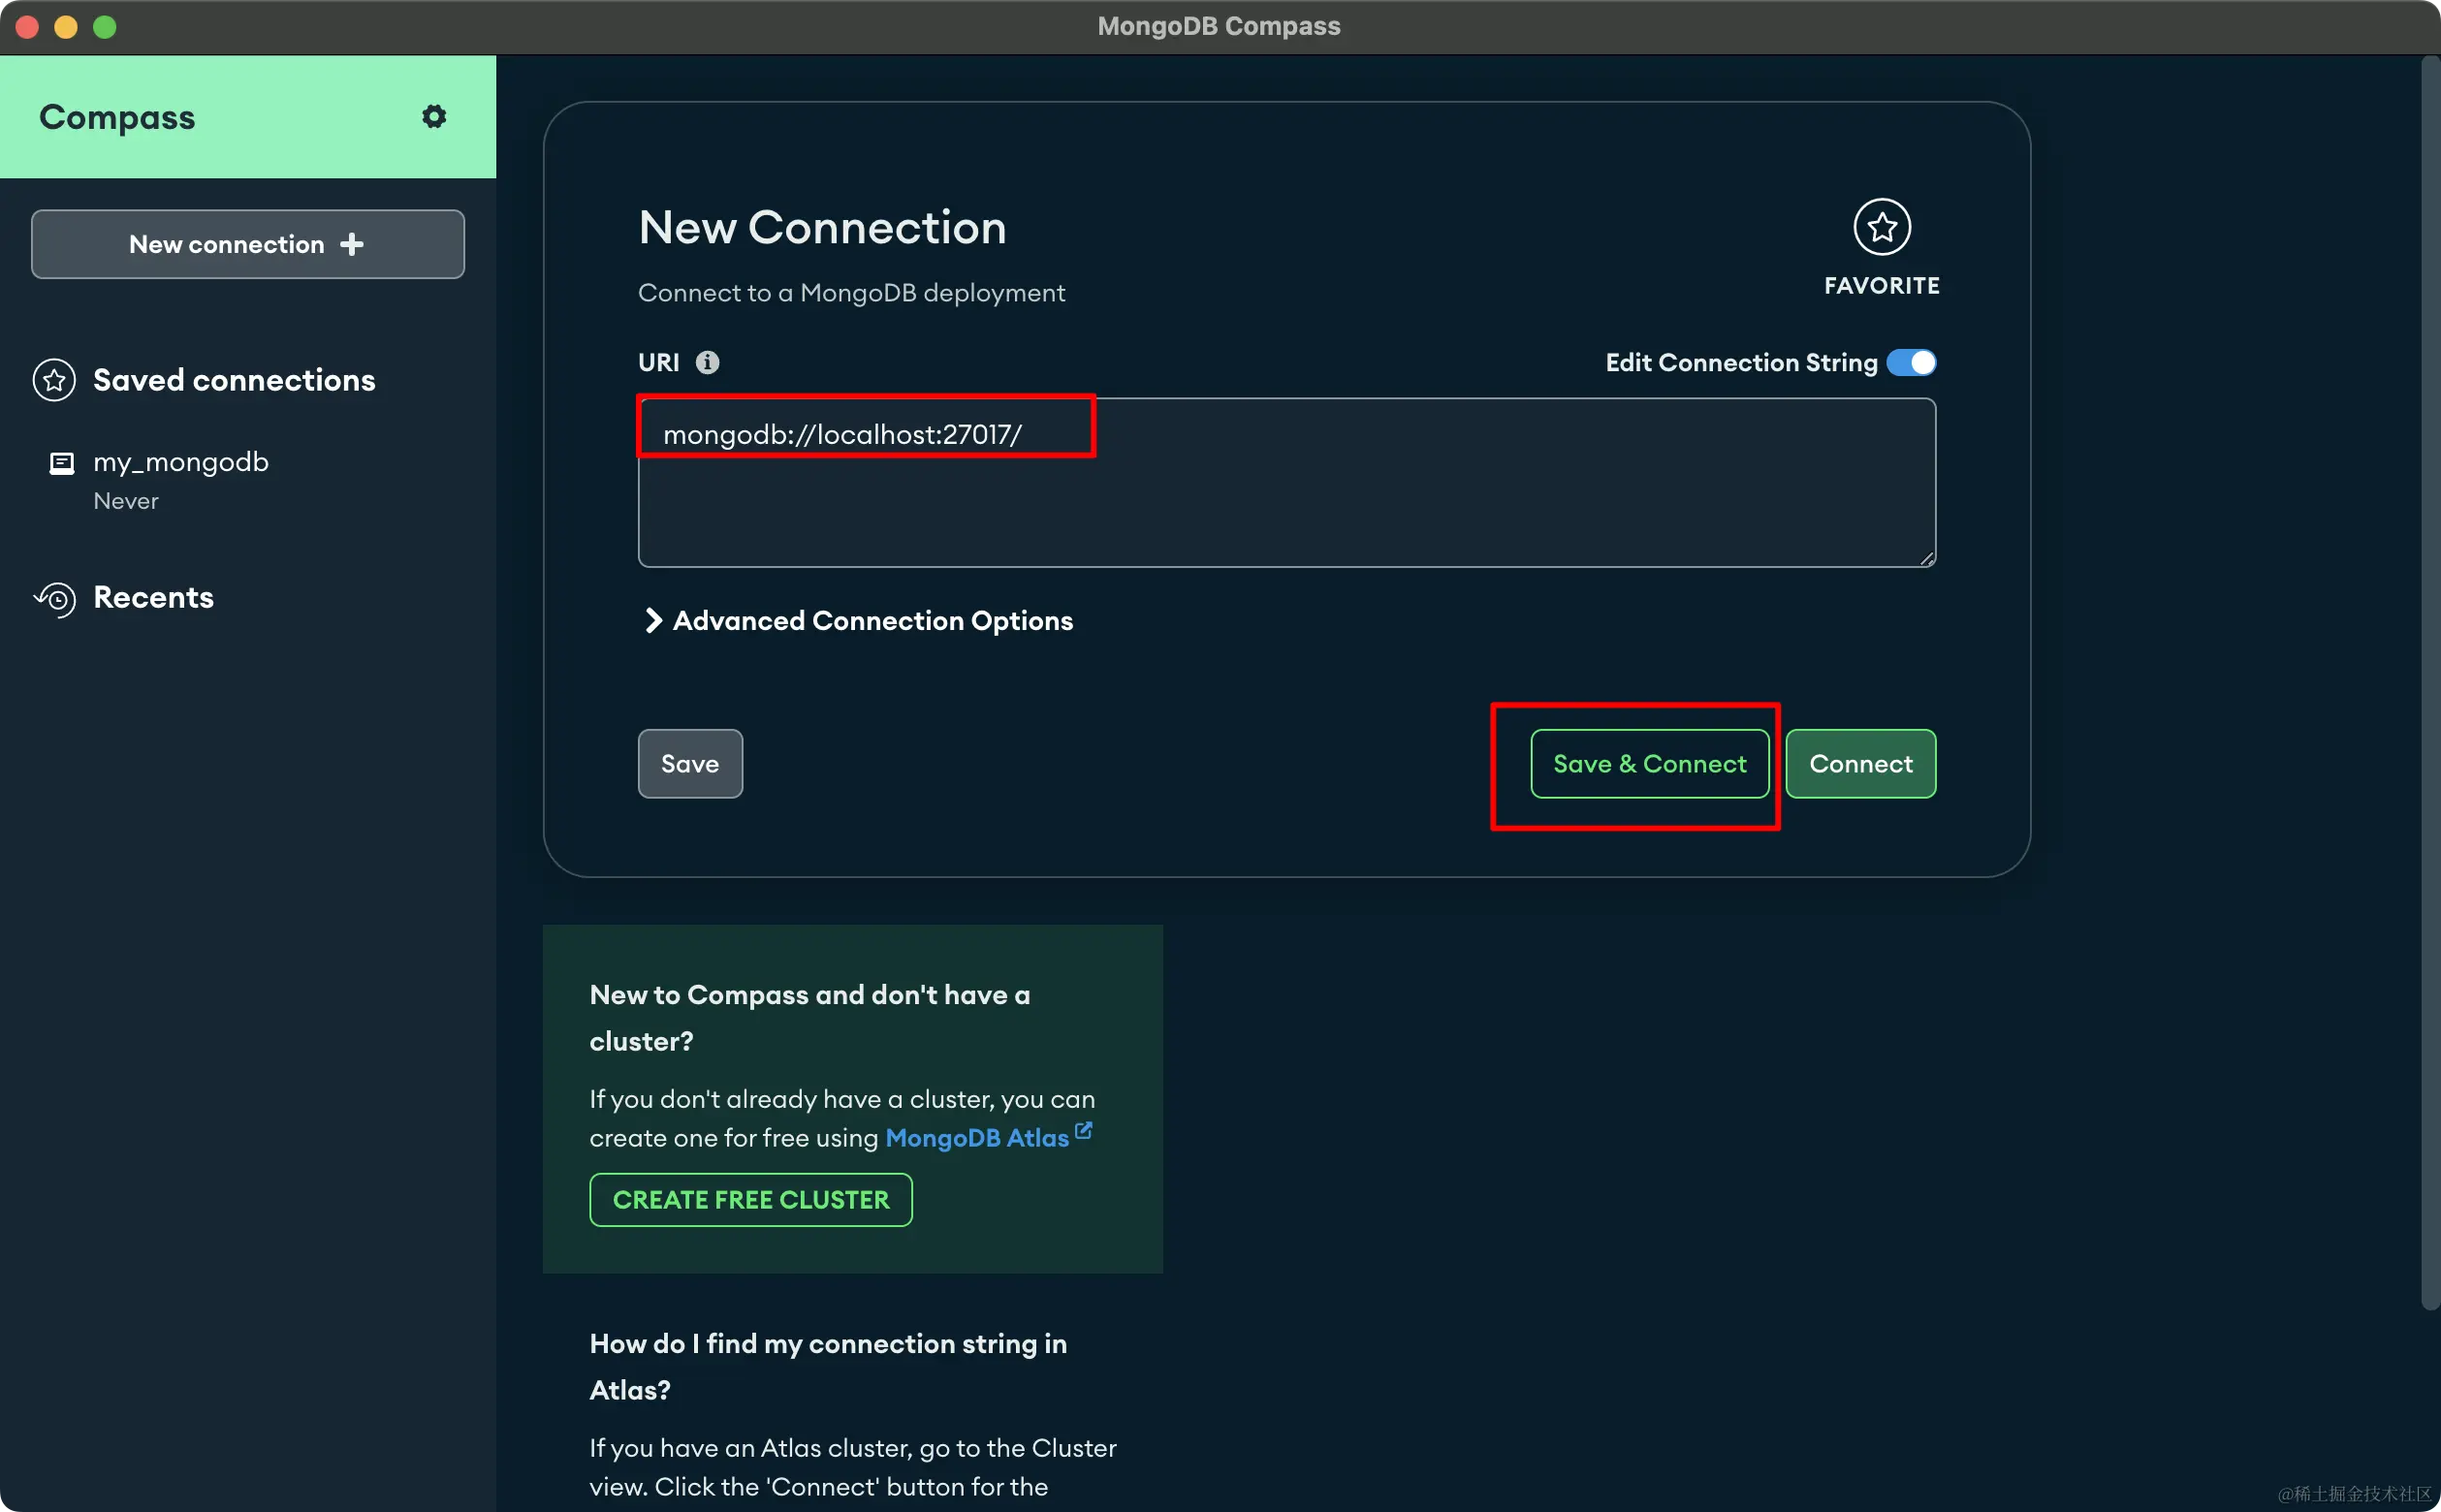Open the MongoDB Atlas link
This screenshot has height=1512, width=2441.
977,1138
